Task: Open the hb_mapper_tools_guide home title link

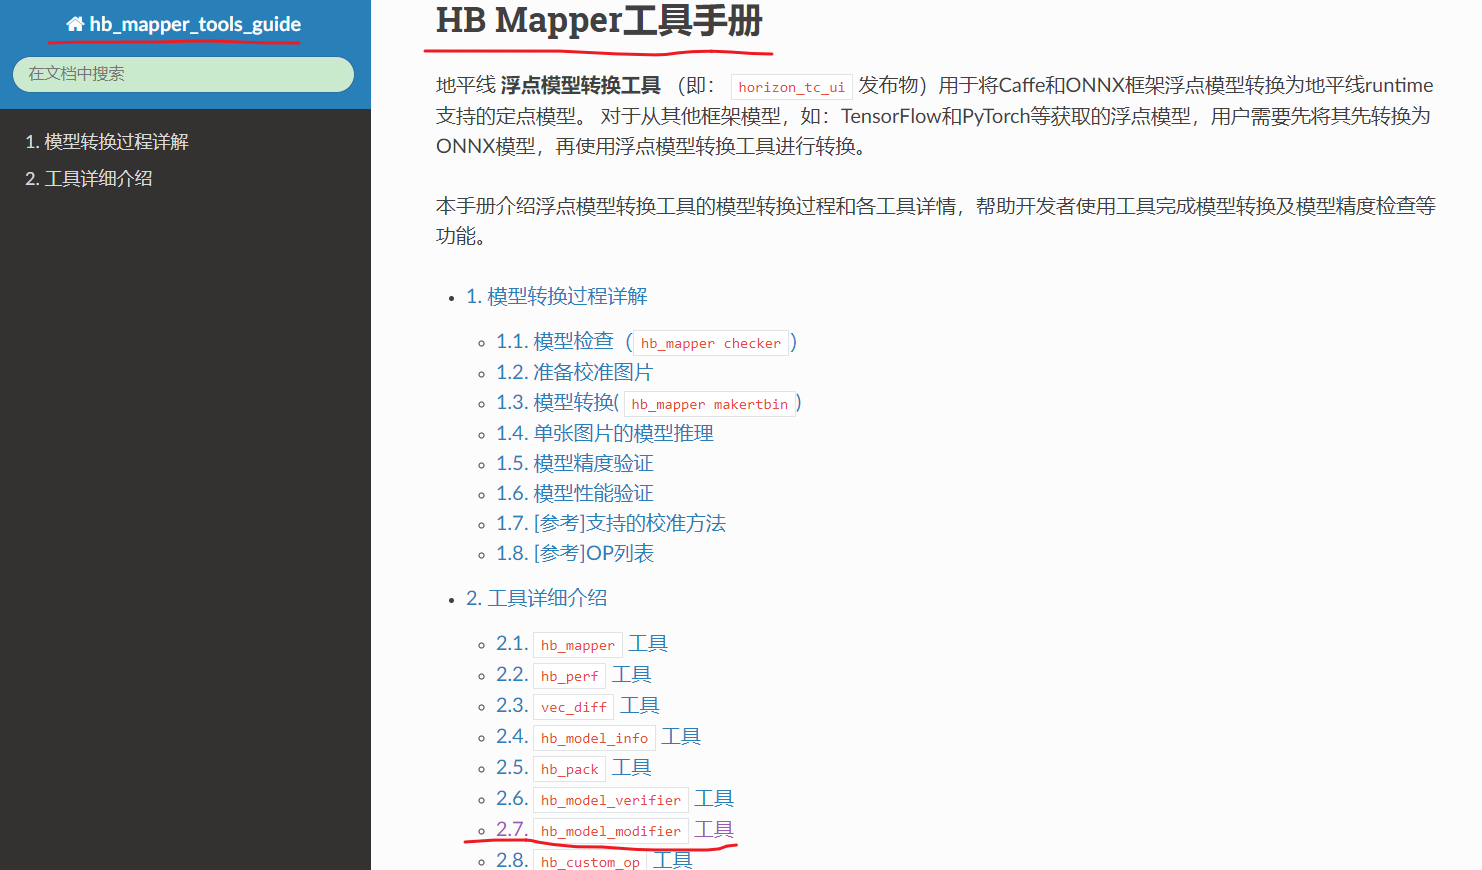Action: coord(194,24)
